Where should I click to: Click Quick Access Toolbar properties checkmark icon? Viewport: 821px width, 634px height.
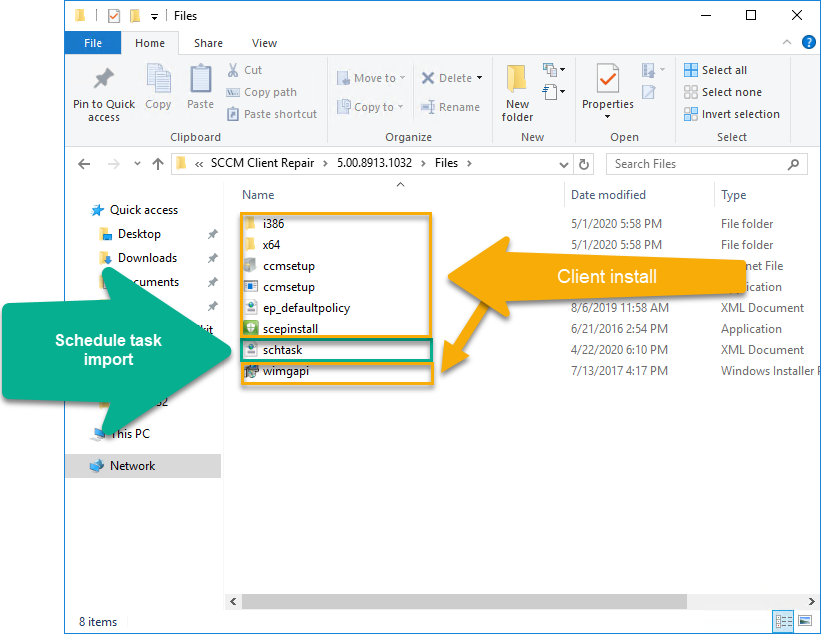click(x=114, y=16)
